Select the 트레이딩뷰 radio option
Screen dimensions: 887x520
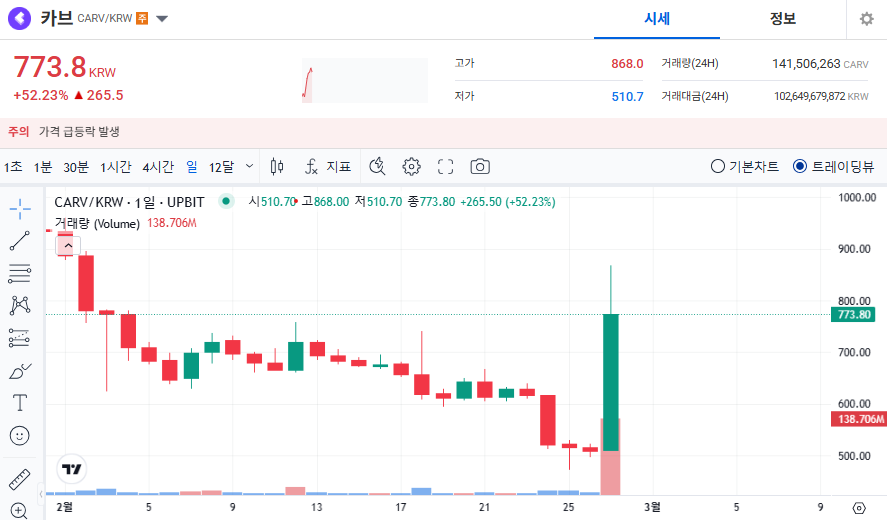833,166
